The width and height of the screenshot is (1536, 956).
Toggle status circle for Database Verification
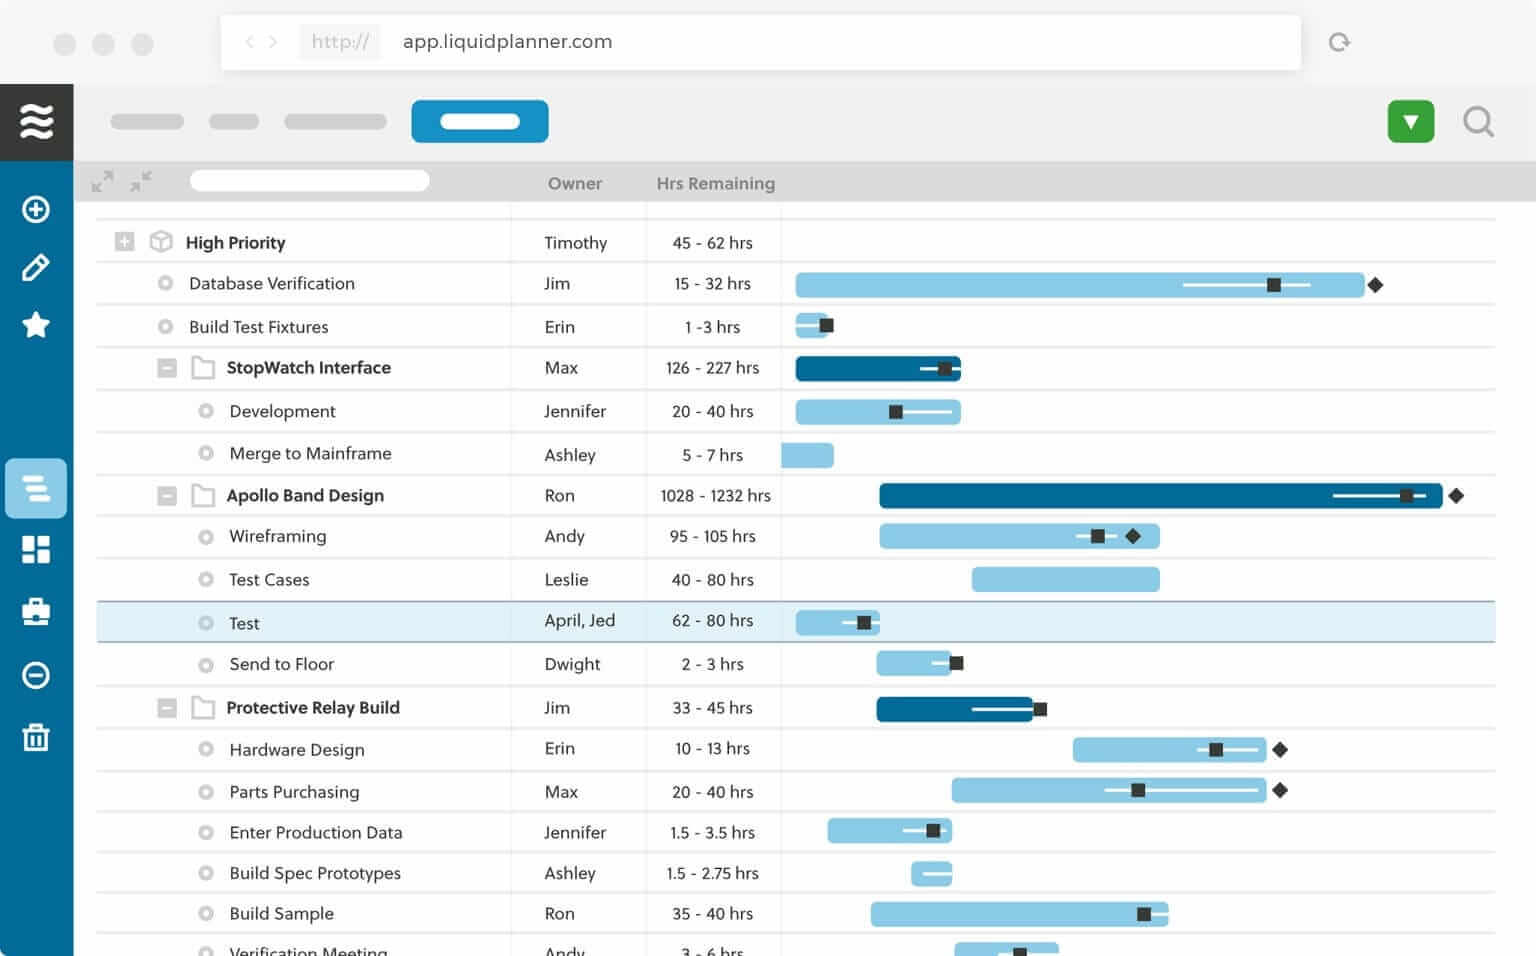[166, 283]
